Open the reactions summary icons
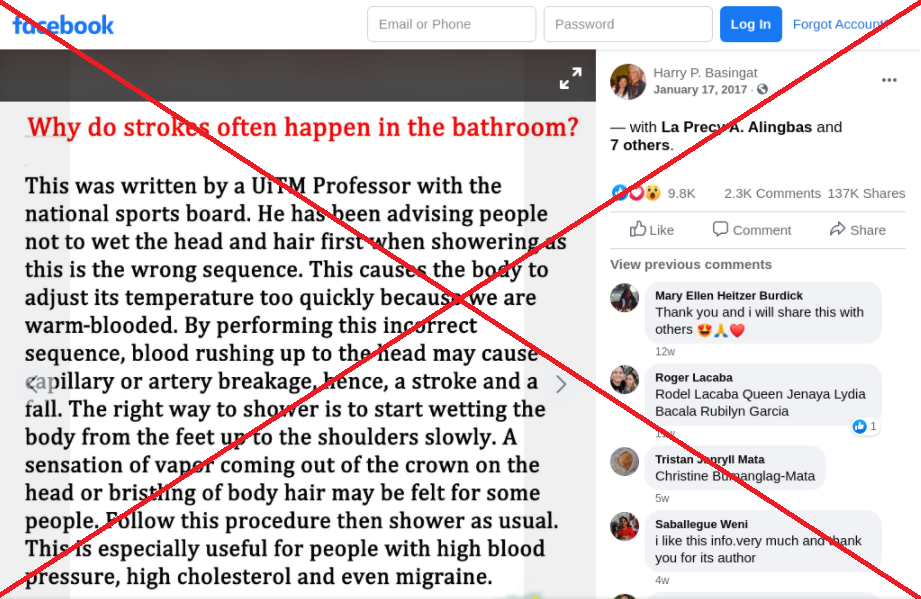Image resolution: width=921 pixels, height=599 pixels. [636, 193]
